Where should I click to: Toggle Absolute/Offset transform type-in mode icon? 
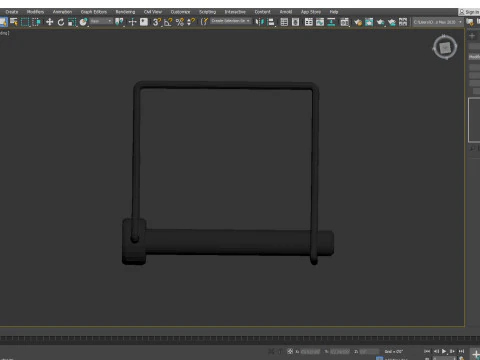(x=290, y=352)
